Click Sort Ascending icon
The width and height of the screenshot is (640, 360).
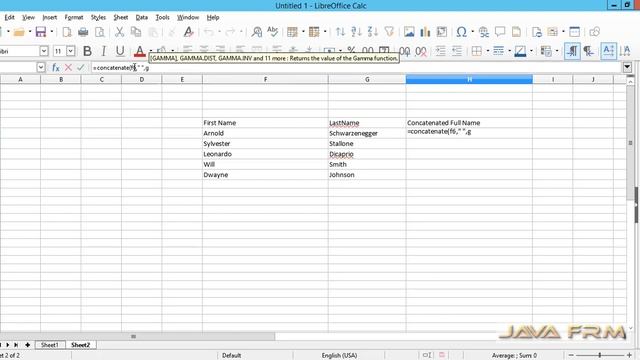(356, 32)
